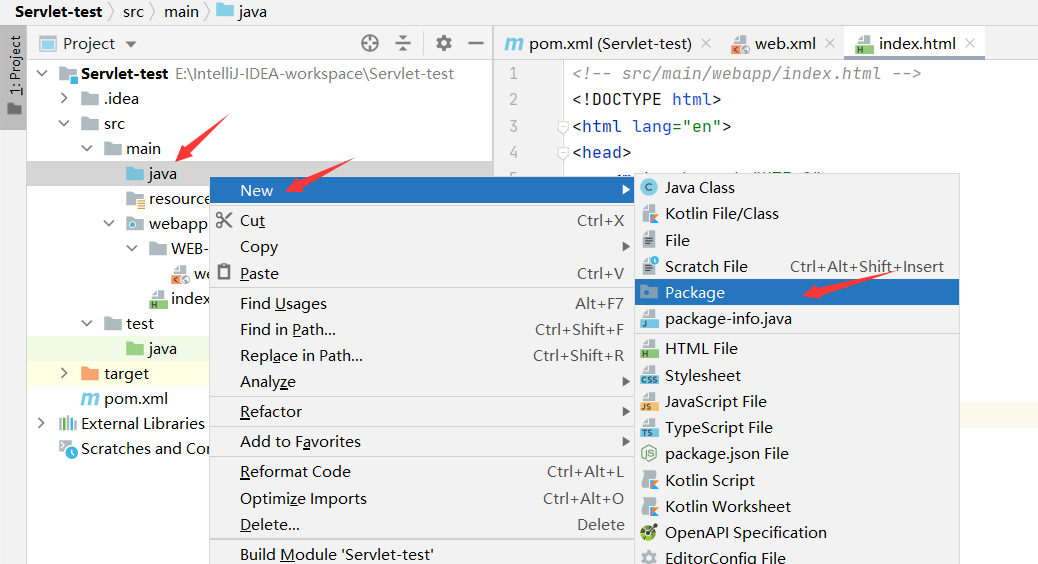Open Project panel settings gear

point(444,44)
